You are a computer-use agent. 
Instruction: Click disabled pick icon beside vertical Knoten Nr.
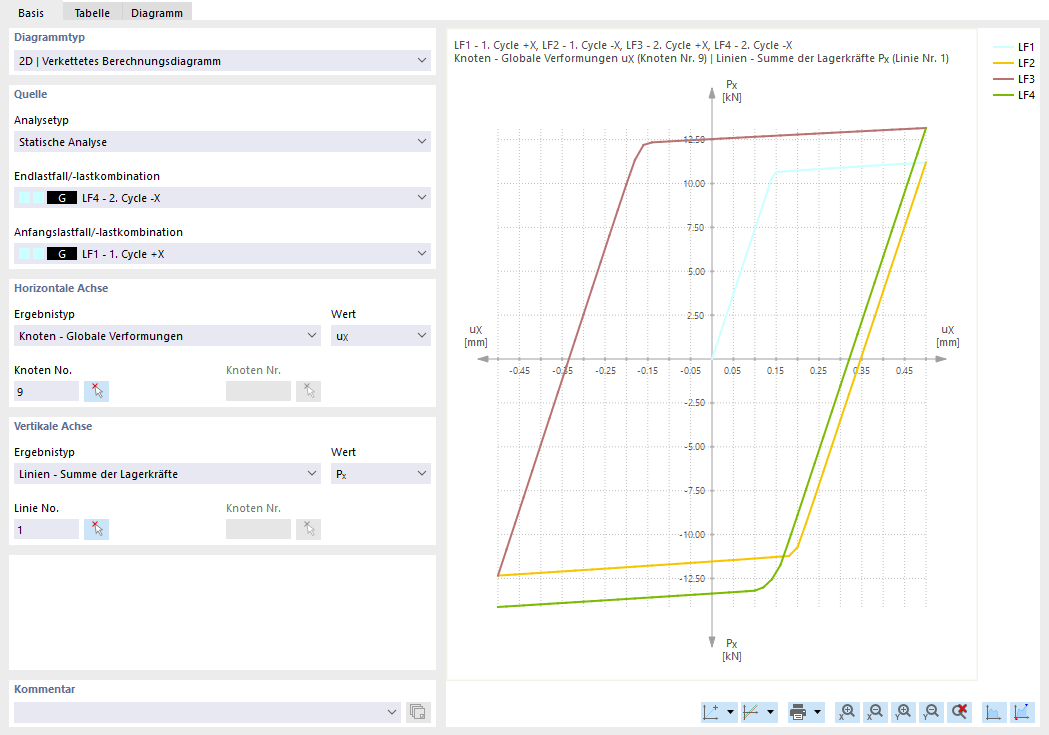click(308, 529)
